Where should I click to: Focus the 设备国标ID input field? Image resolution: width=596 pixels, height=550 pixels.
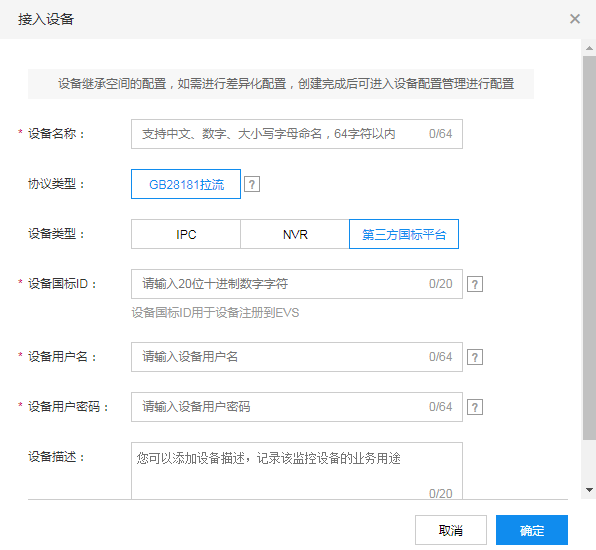click(x=297, y=284)
